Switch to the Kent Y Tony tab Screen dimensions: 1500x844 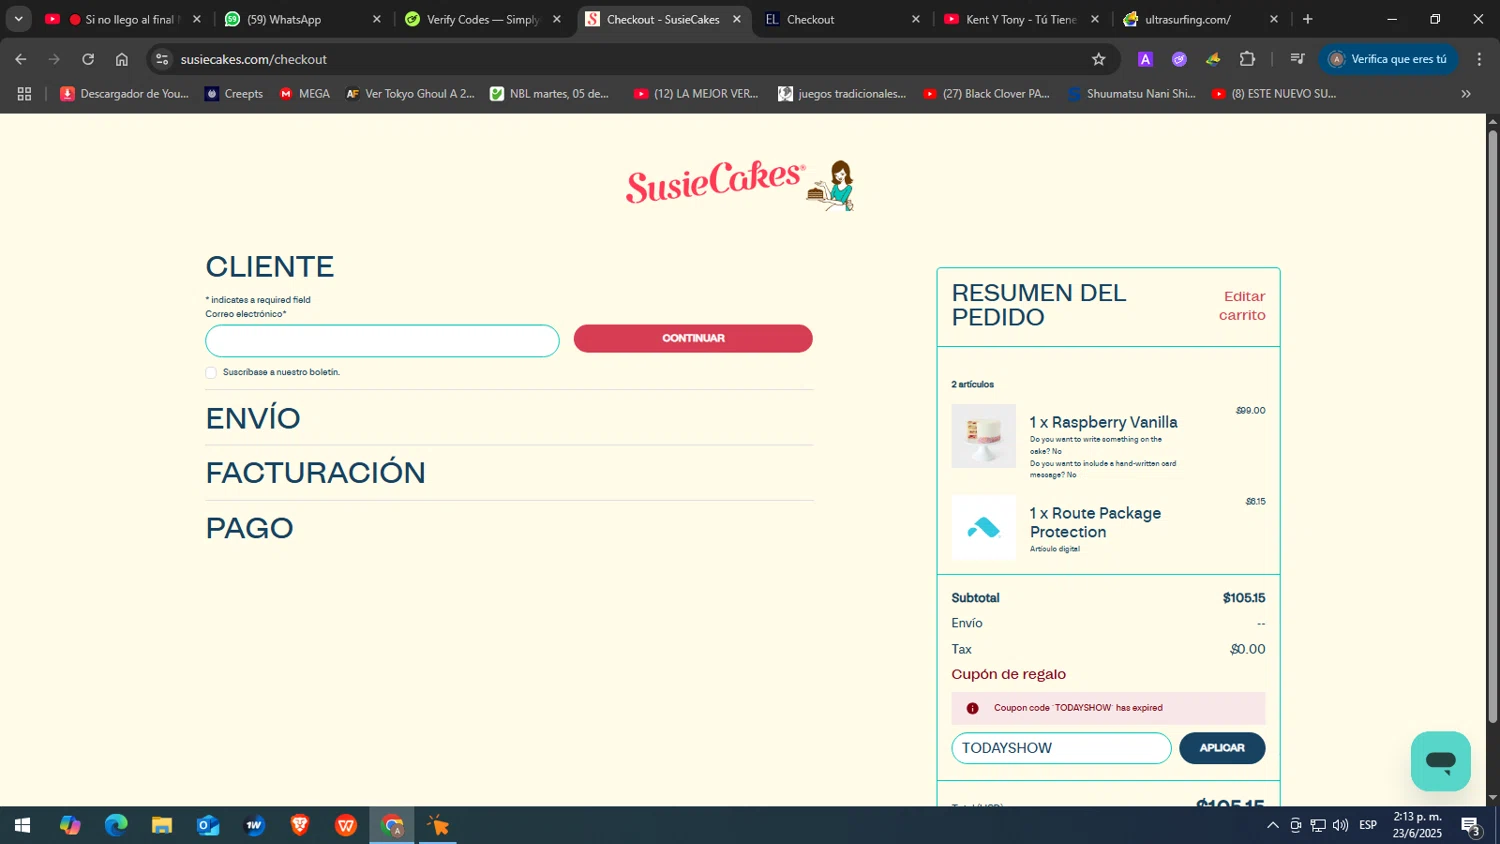(x=1020, y=19)
